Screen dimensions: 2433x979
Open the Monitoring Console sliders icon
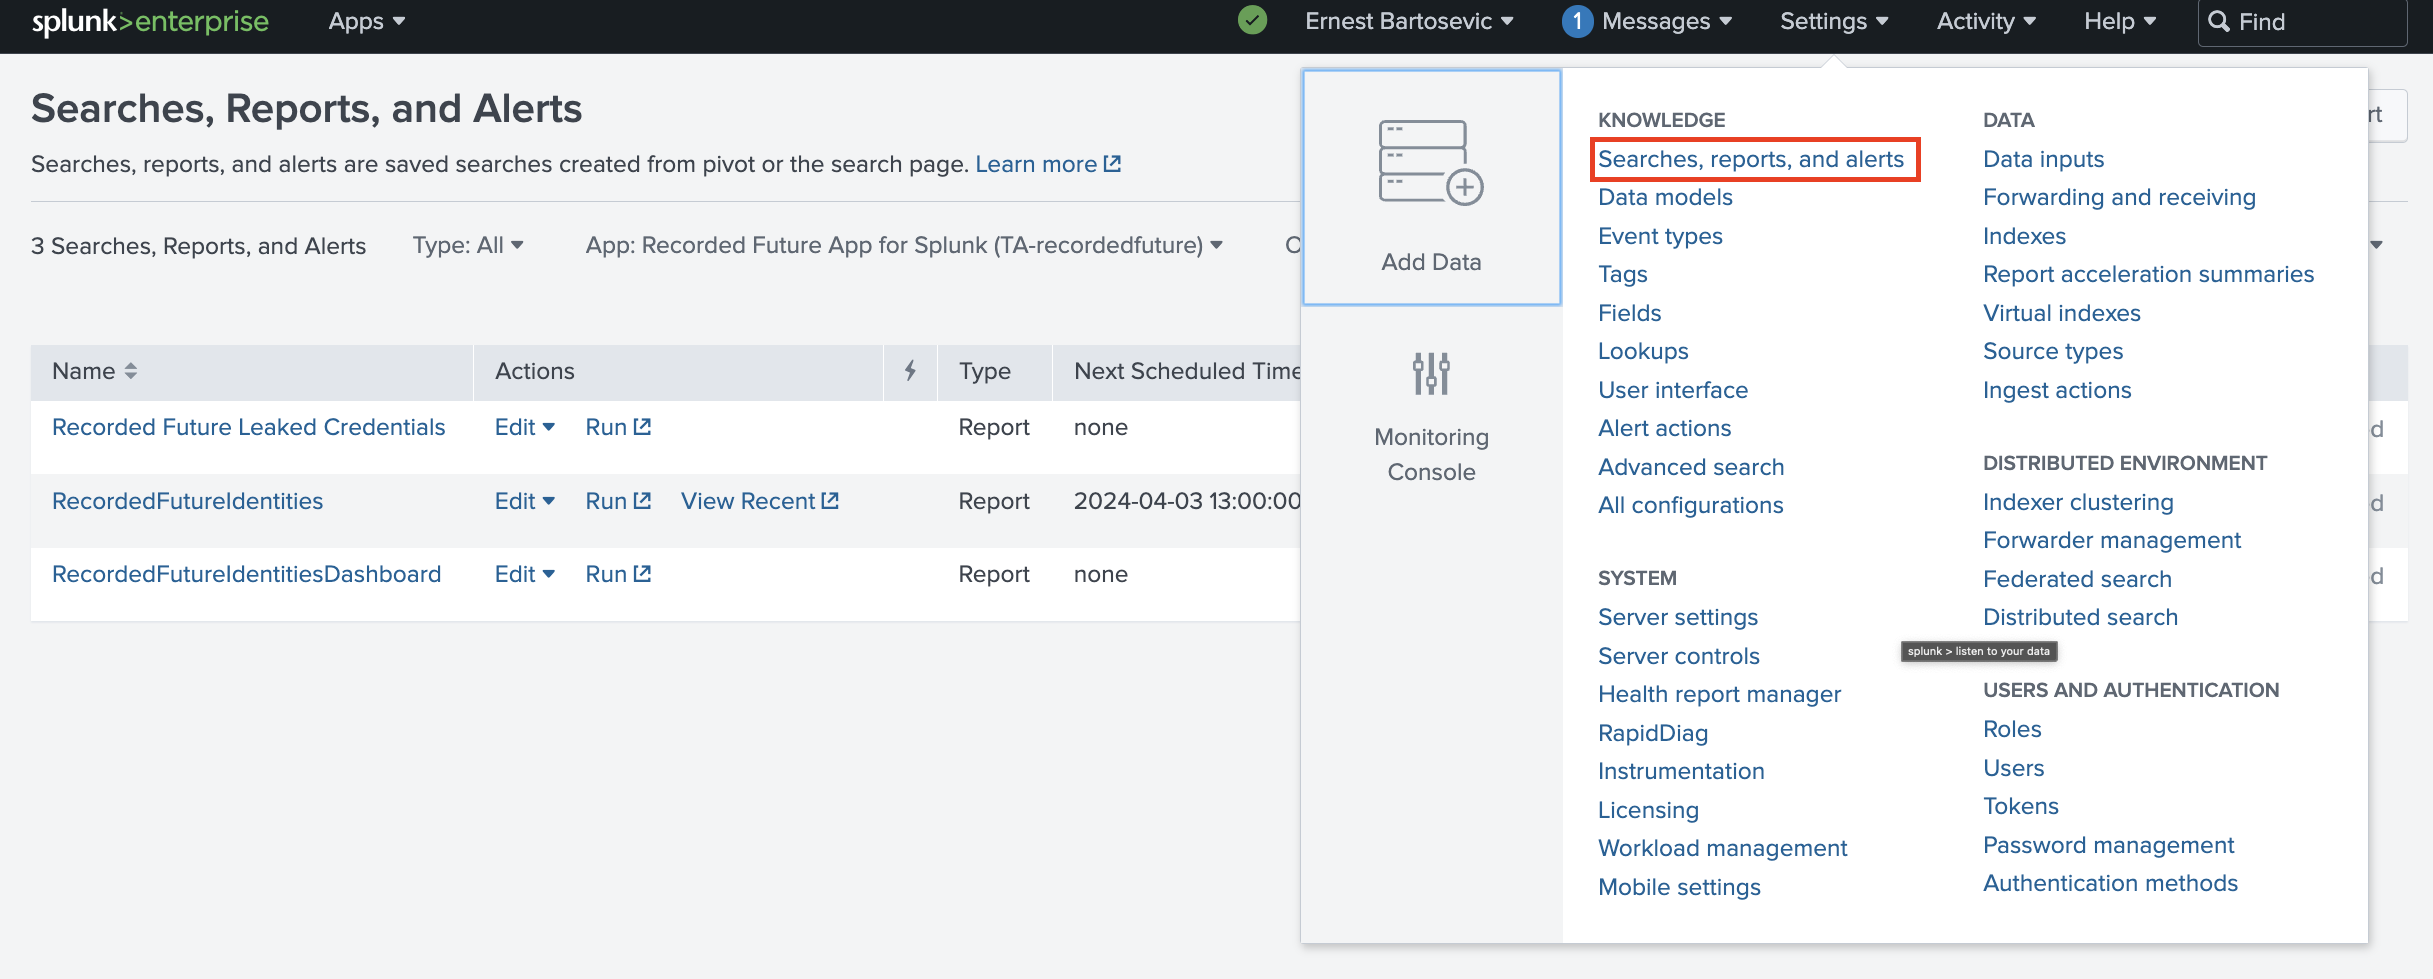(1431, 373)
